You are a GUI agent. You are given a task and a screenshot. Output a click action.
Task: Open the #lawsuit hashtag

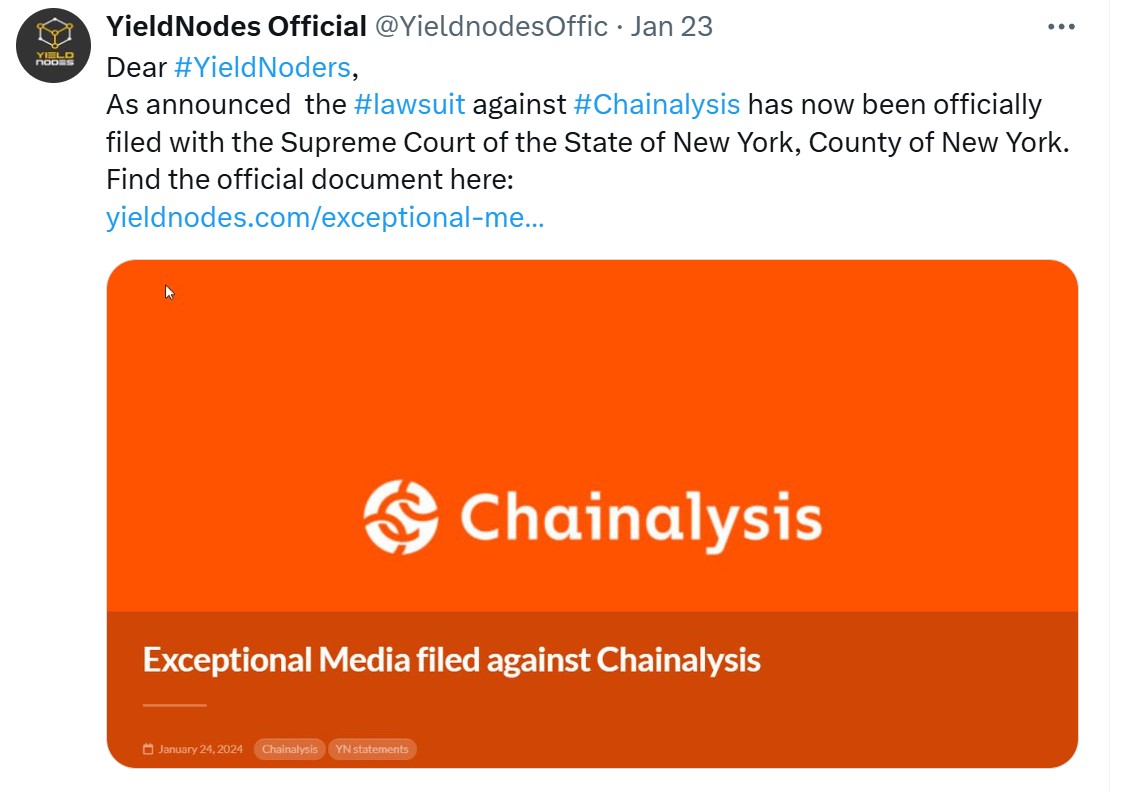(410, 104)
